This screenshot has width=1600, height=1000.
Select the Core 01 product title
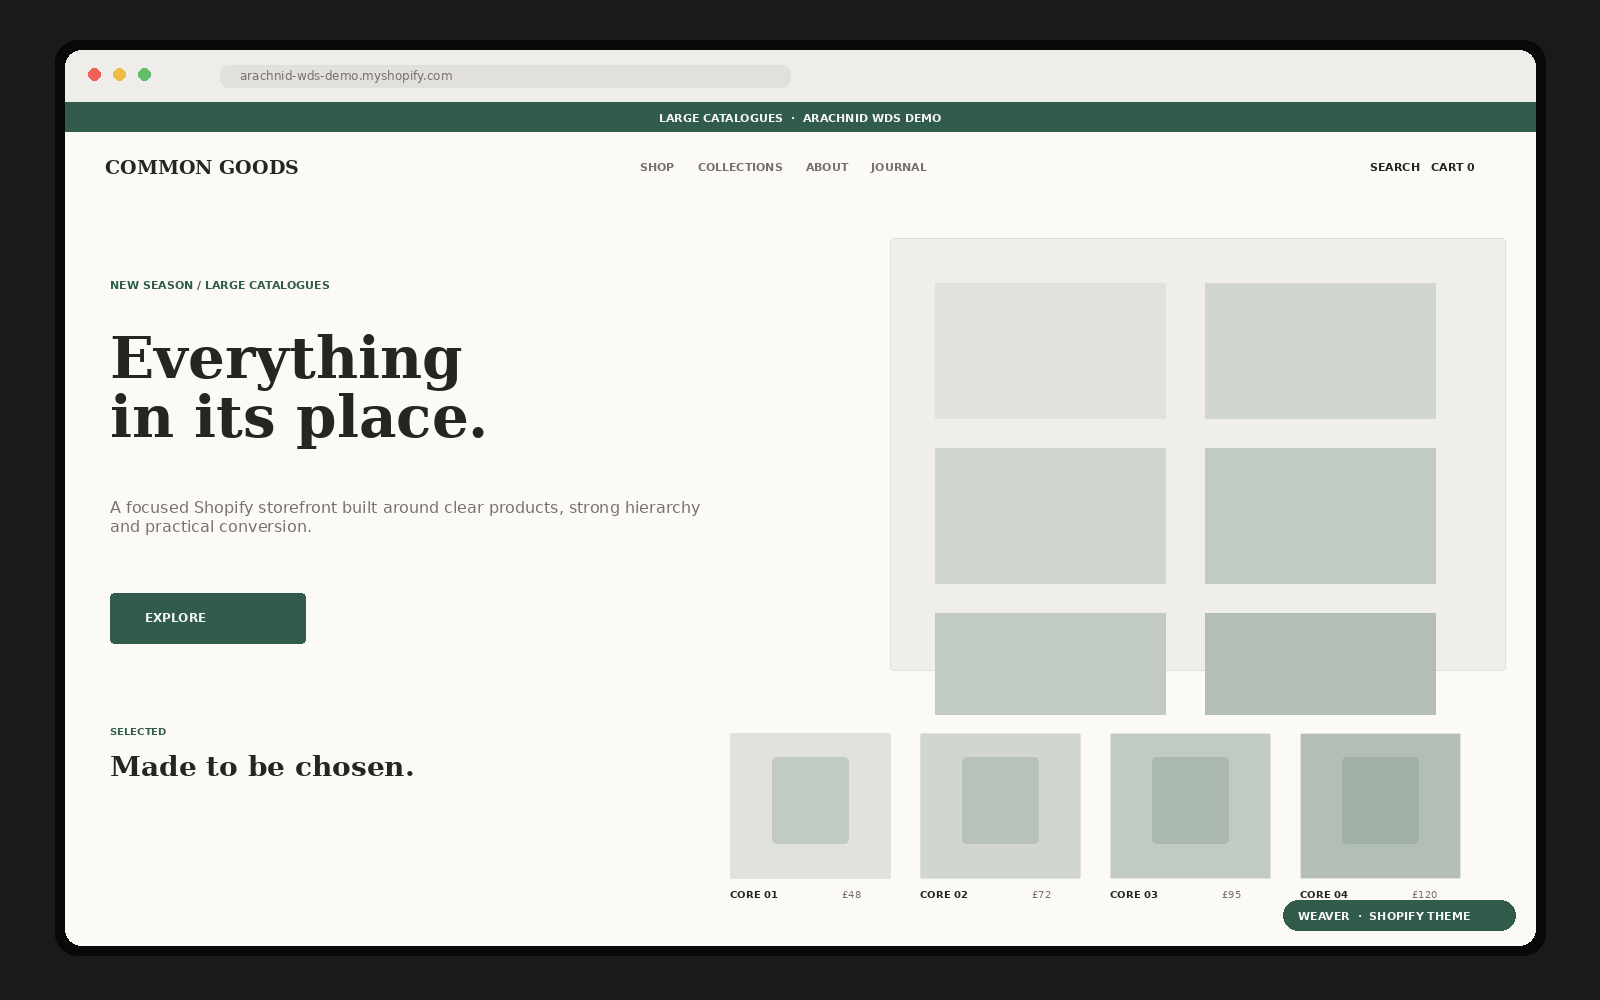point(754,895)
